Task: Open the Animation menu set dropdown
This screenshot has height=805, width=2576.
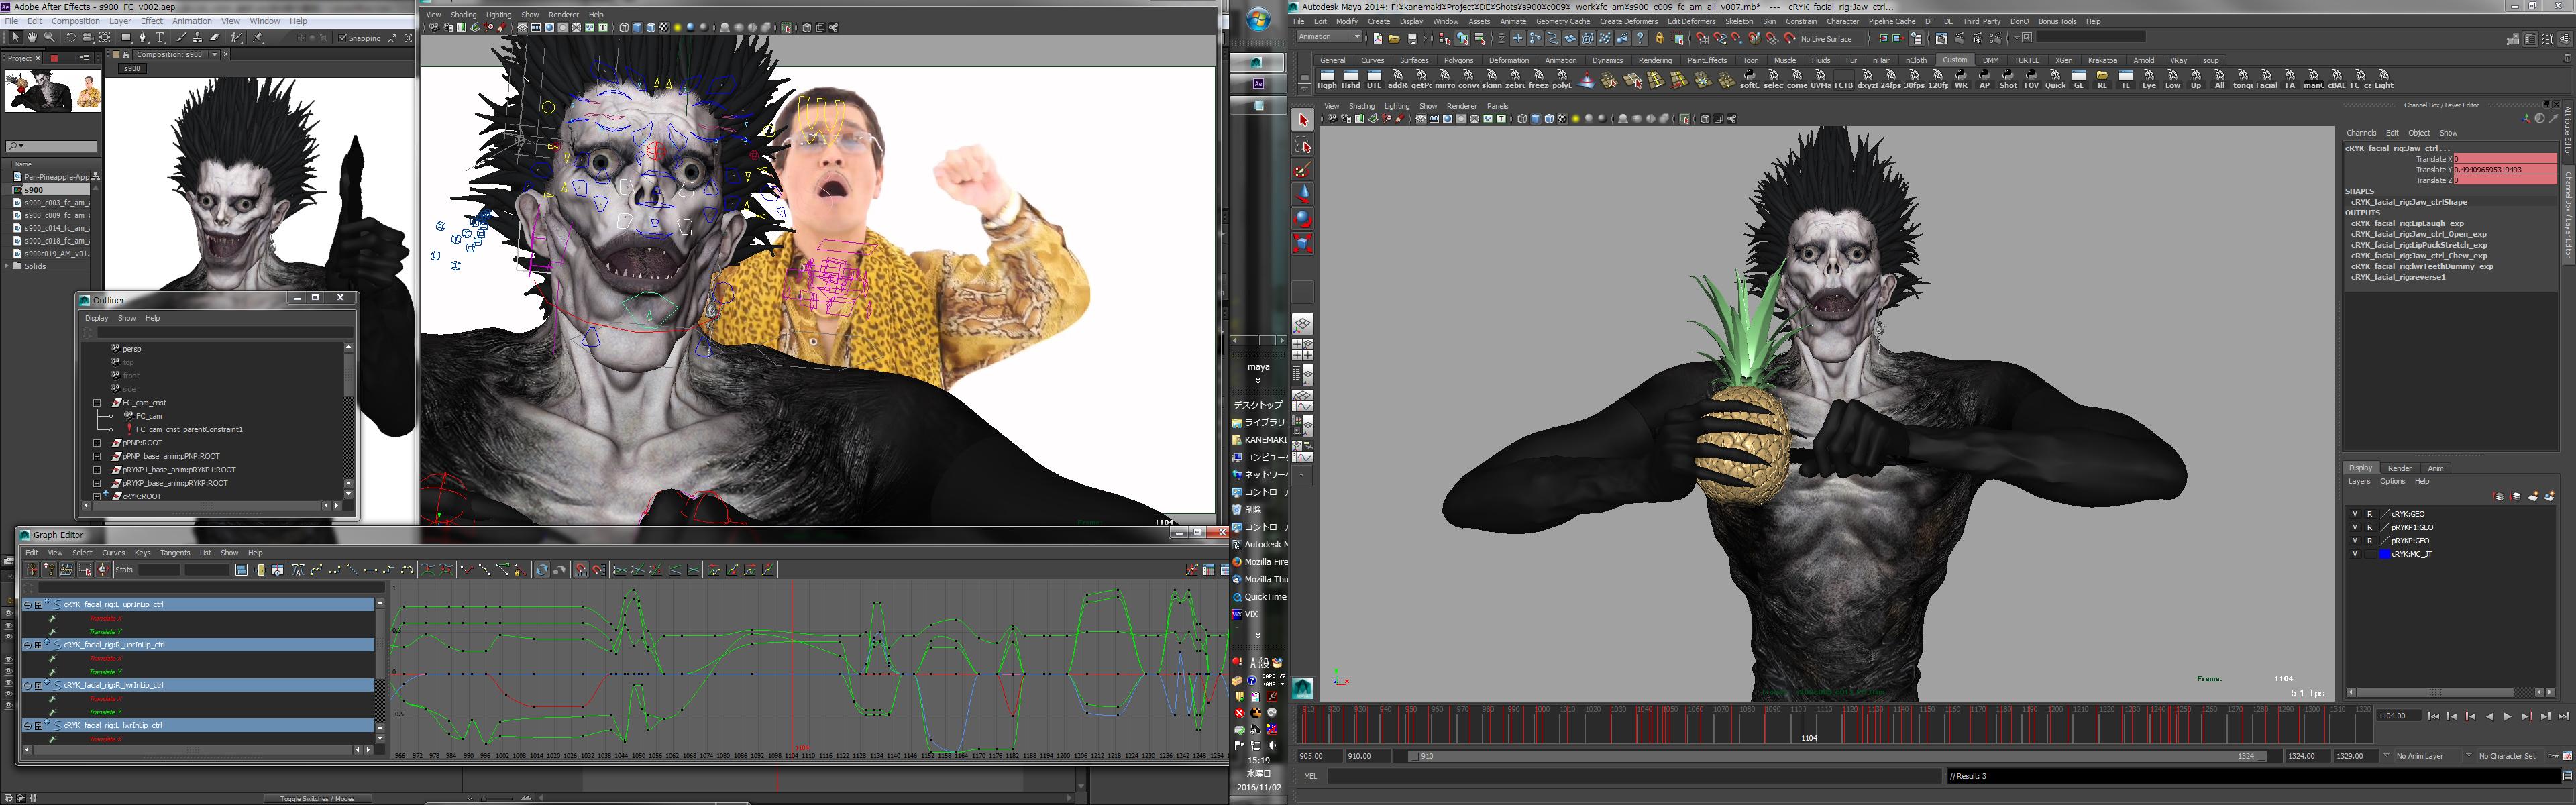Action: (x=1329, y=37)
